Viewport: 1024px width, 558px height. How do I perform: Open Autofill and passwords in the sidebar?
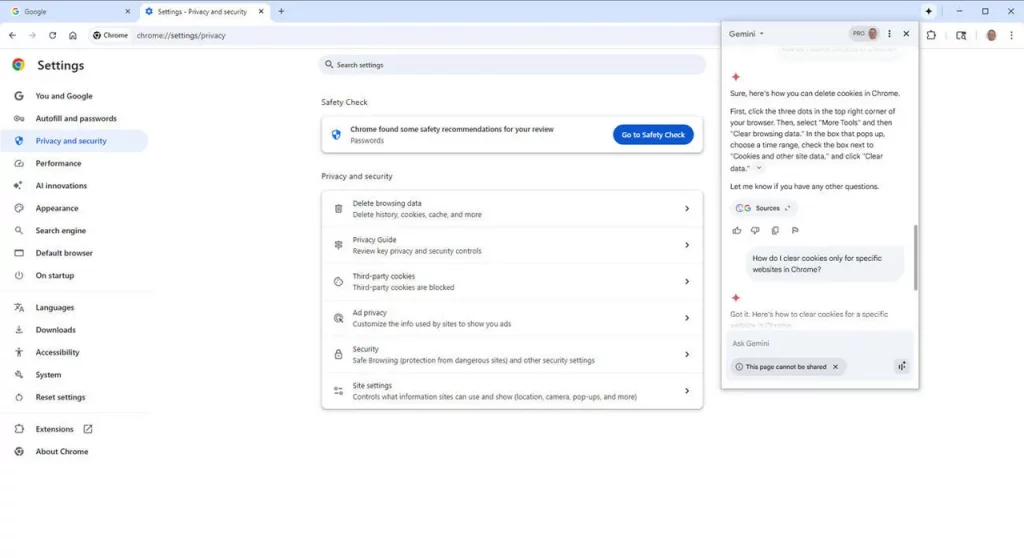76,118
